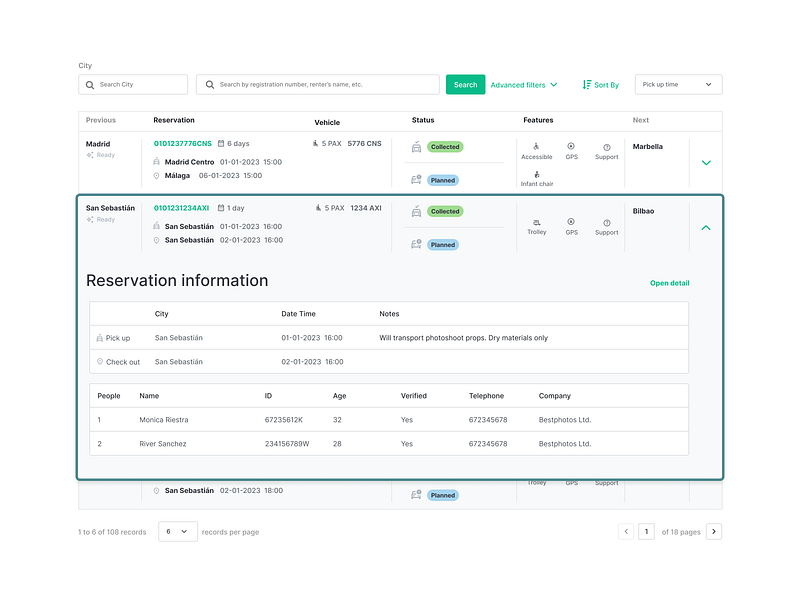Open the Pick up time sort dropdown
Screen dimensions: 800x600
tap(678, 85)
